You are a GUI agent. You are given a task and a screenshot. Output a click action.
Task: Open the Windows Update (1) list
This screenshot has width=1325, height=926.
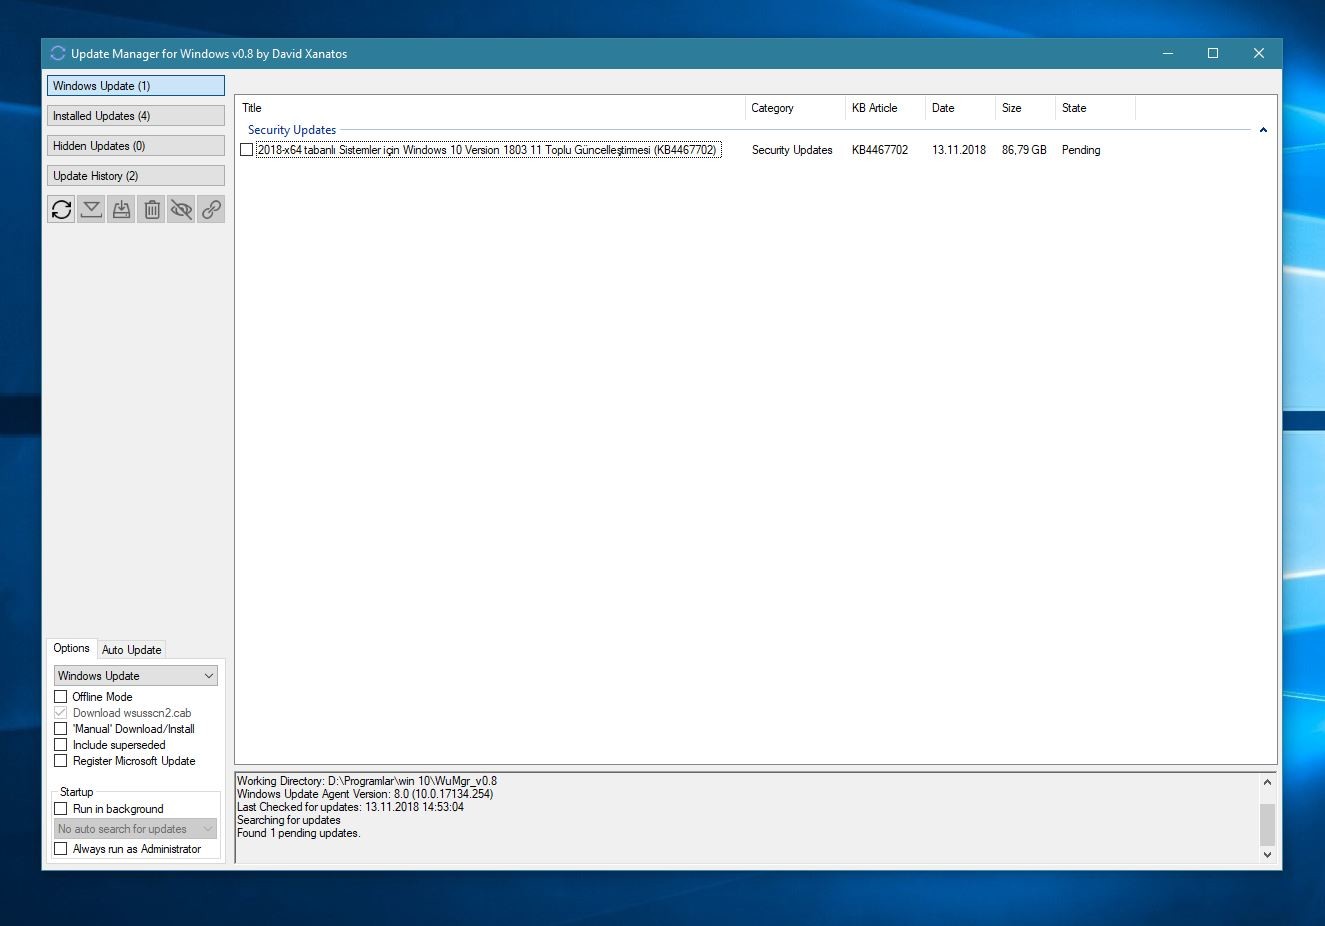click(x=136, y=86)
